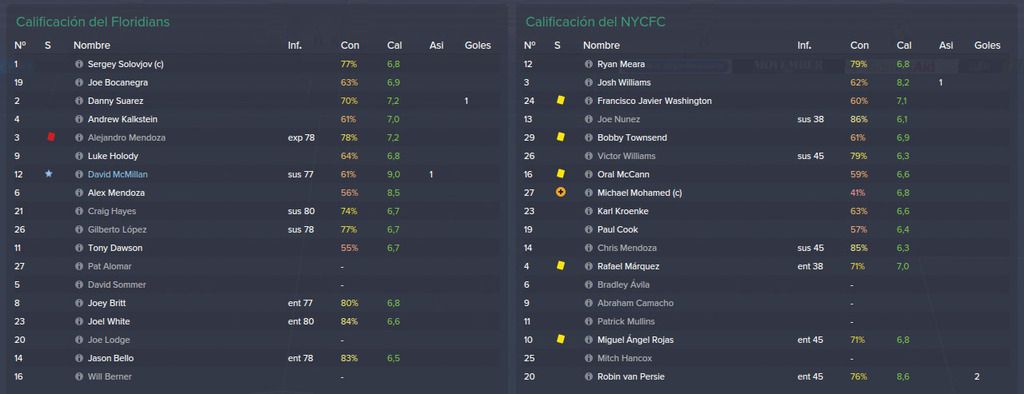Sort NYCFC players by Nombre header

coord(601,45)
